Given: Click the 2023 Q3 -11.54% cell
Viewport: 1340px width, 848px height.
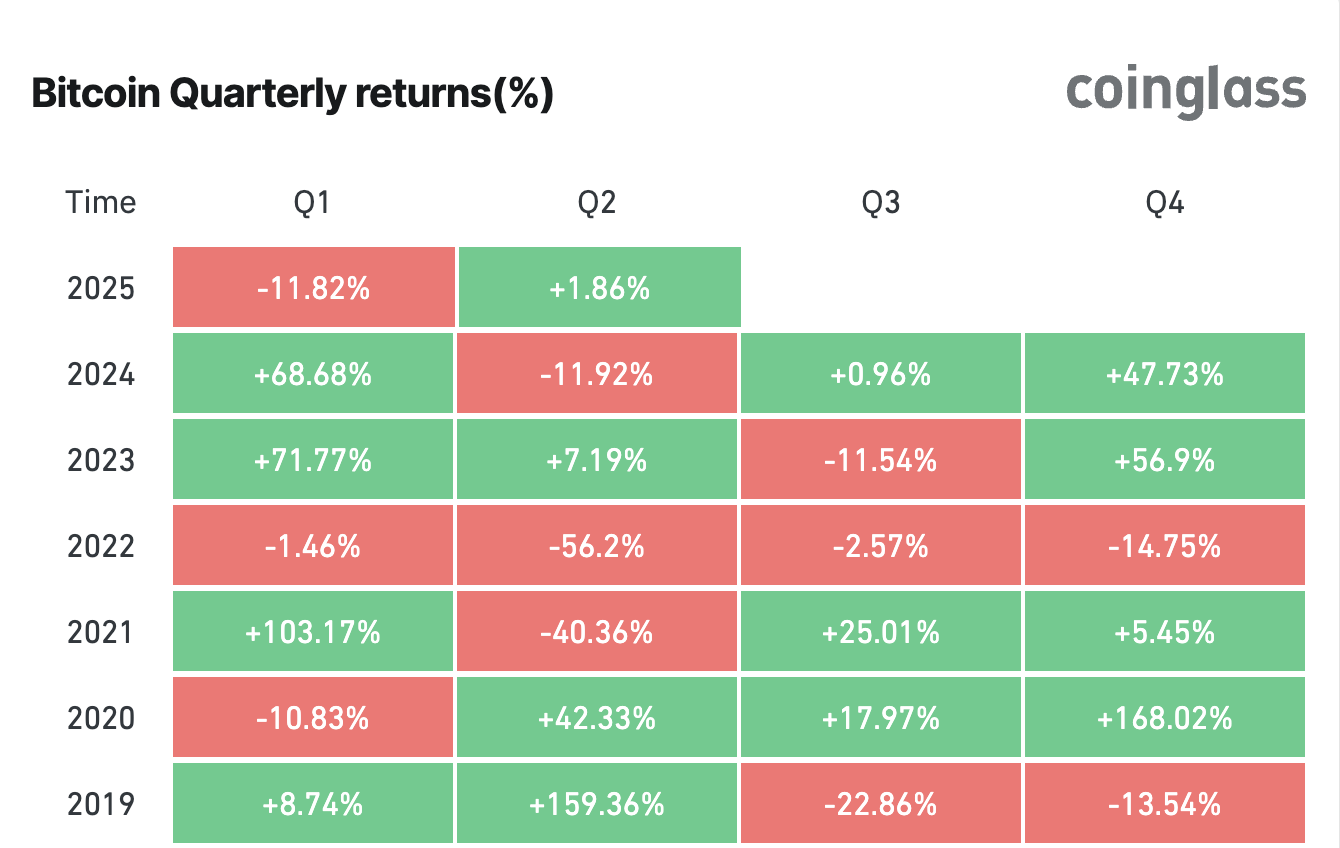Looking at the screenshot, I should [x=881, y=461].
